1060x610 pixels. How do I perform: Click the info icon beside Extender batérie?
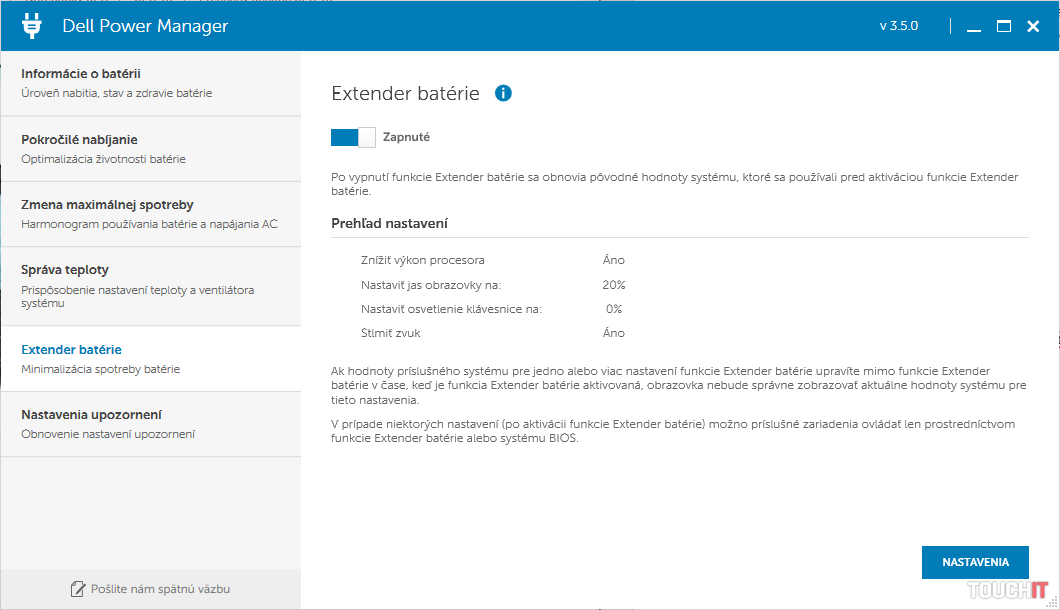pyautogui.click(x=503, y=93)
